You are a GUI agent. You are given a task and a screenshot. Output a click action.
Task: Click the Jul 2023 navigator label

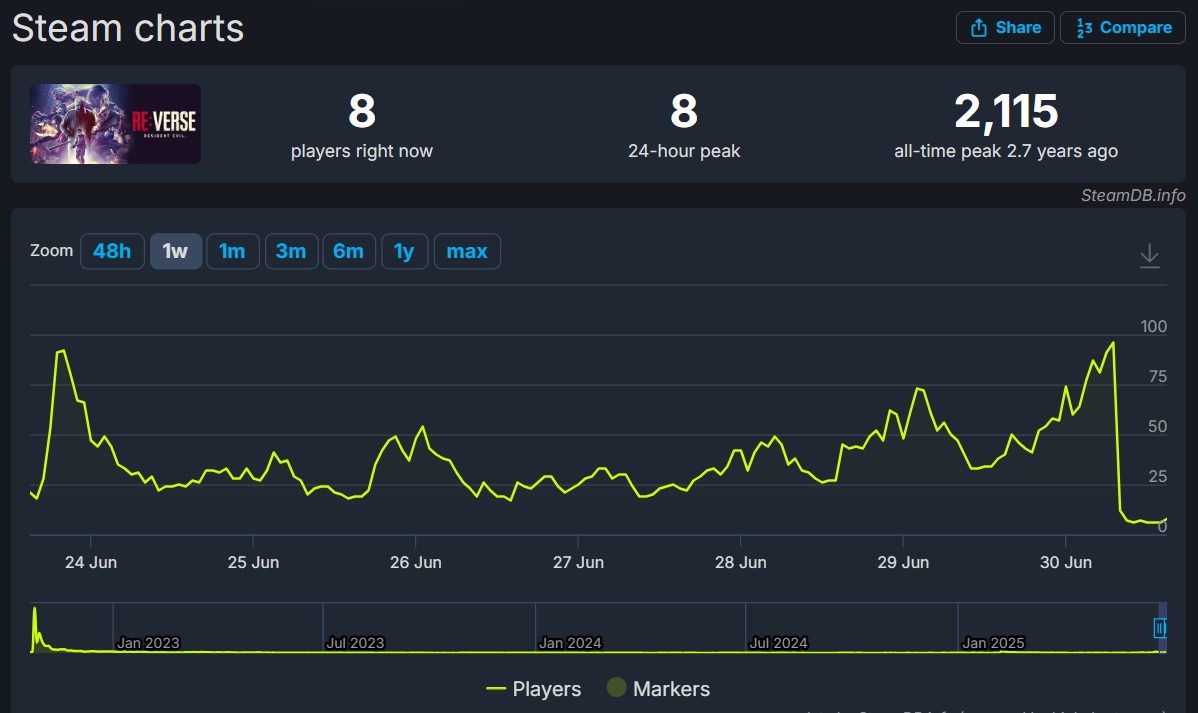tap(355, 643)
